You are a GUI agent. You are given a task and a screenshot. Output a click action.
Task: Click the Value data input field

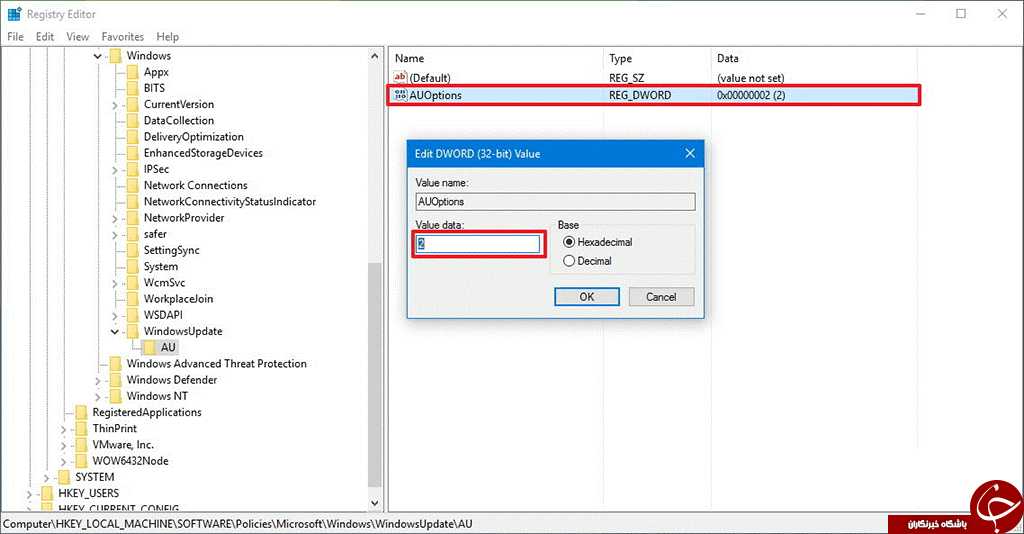(x=478, y=244)
